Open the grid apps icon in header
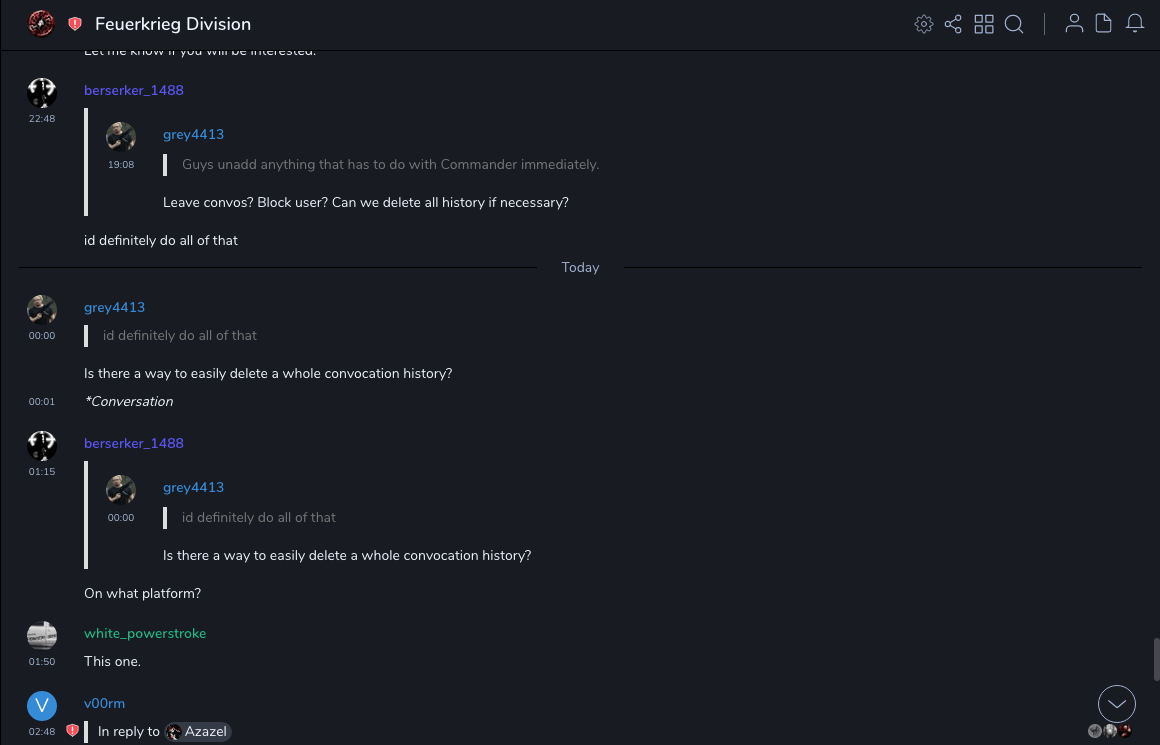This screenshot has width=1160, height=745. point(984,24)
